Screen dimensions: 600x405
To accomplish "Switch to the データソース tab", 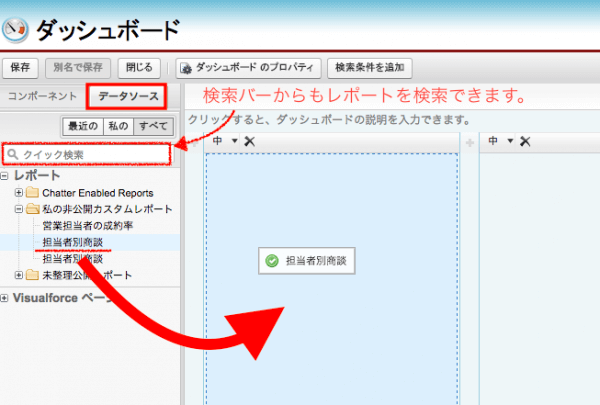I will tap(127, 96).
